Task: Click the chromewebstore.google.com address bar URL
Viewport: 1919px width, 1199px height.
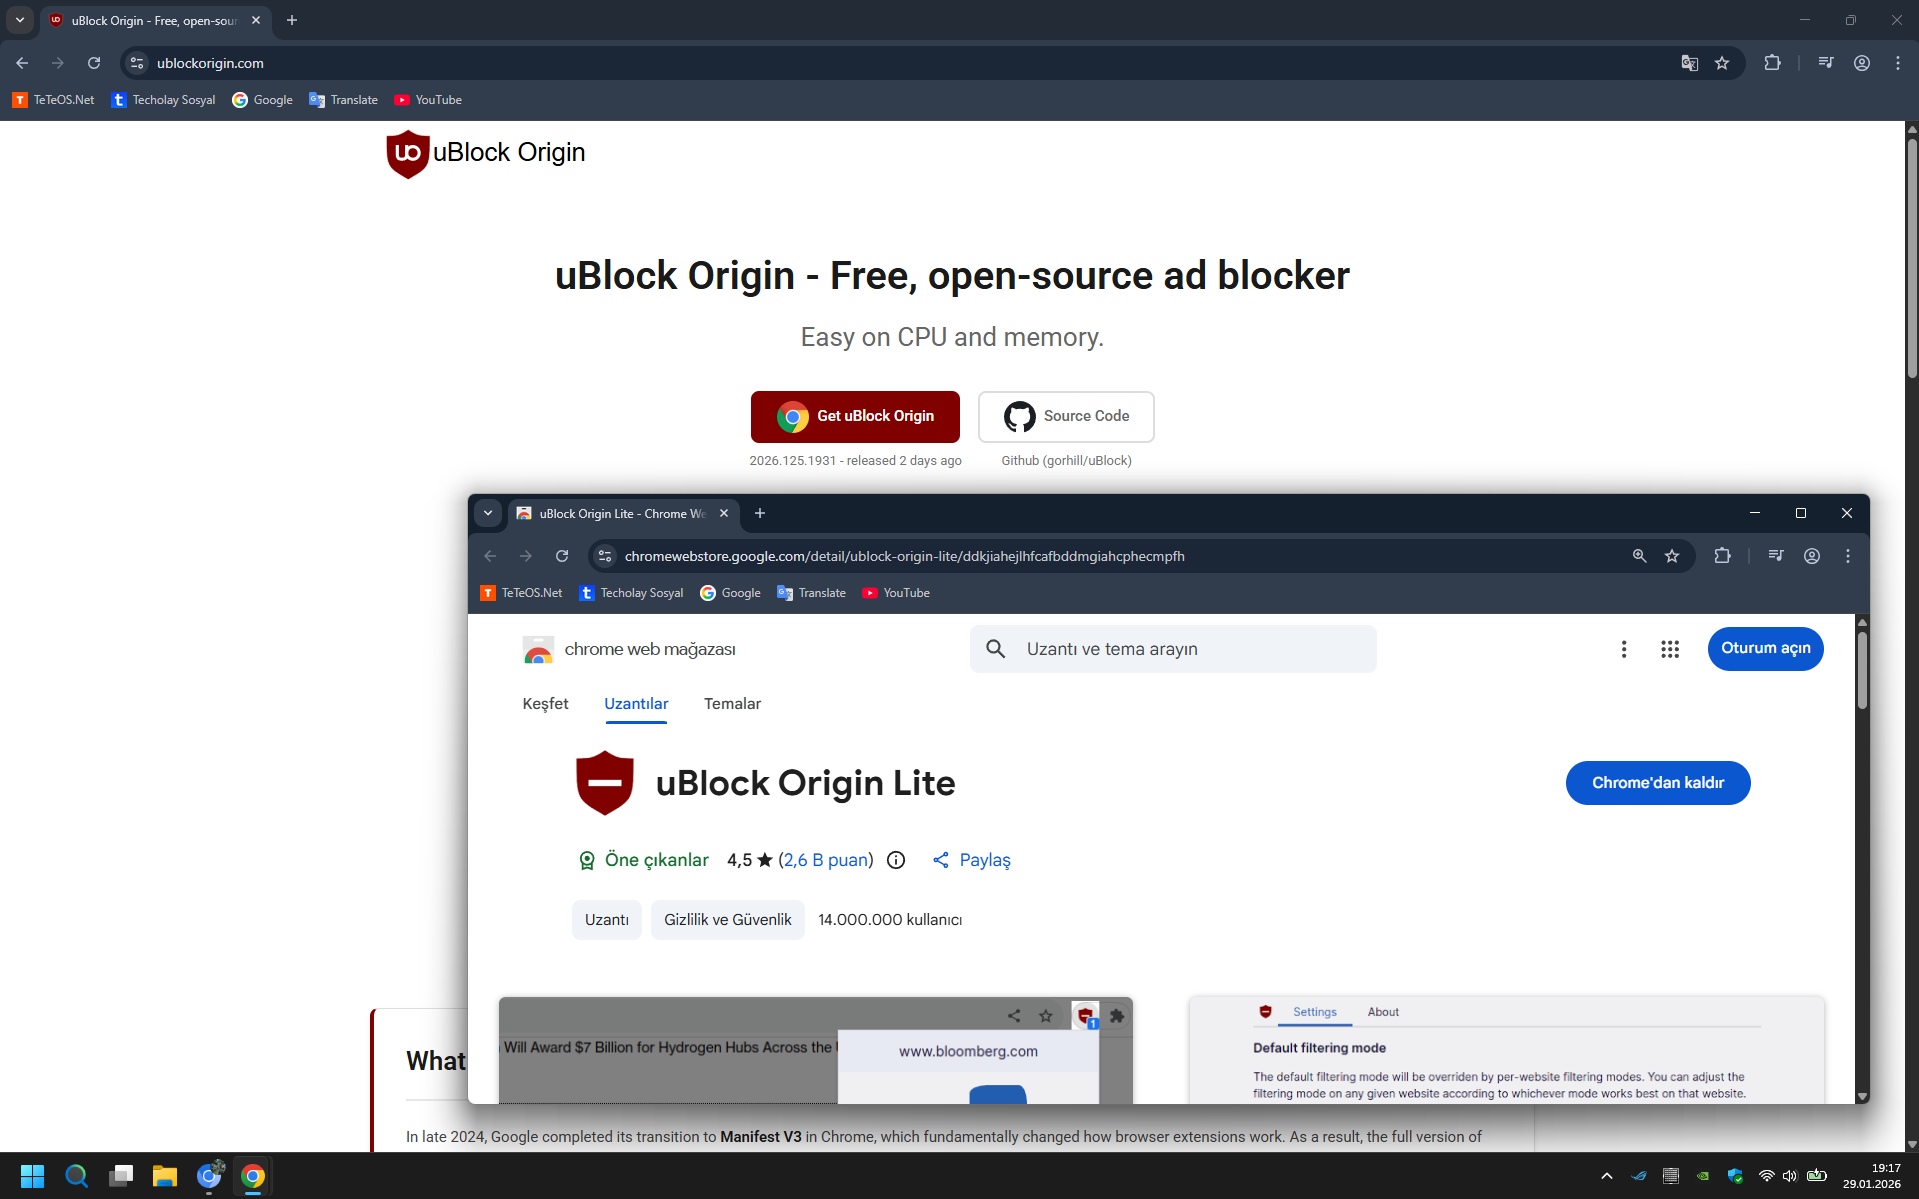Action: coord(904,556)
